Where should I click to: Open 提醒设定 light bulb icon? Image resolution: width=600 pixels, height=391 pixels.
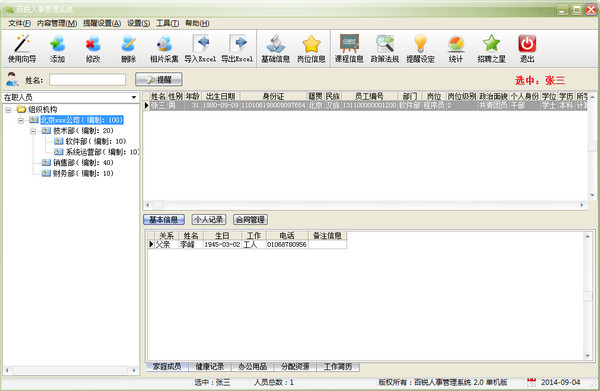[420, 44]
